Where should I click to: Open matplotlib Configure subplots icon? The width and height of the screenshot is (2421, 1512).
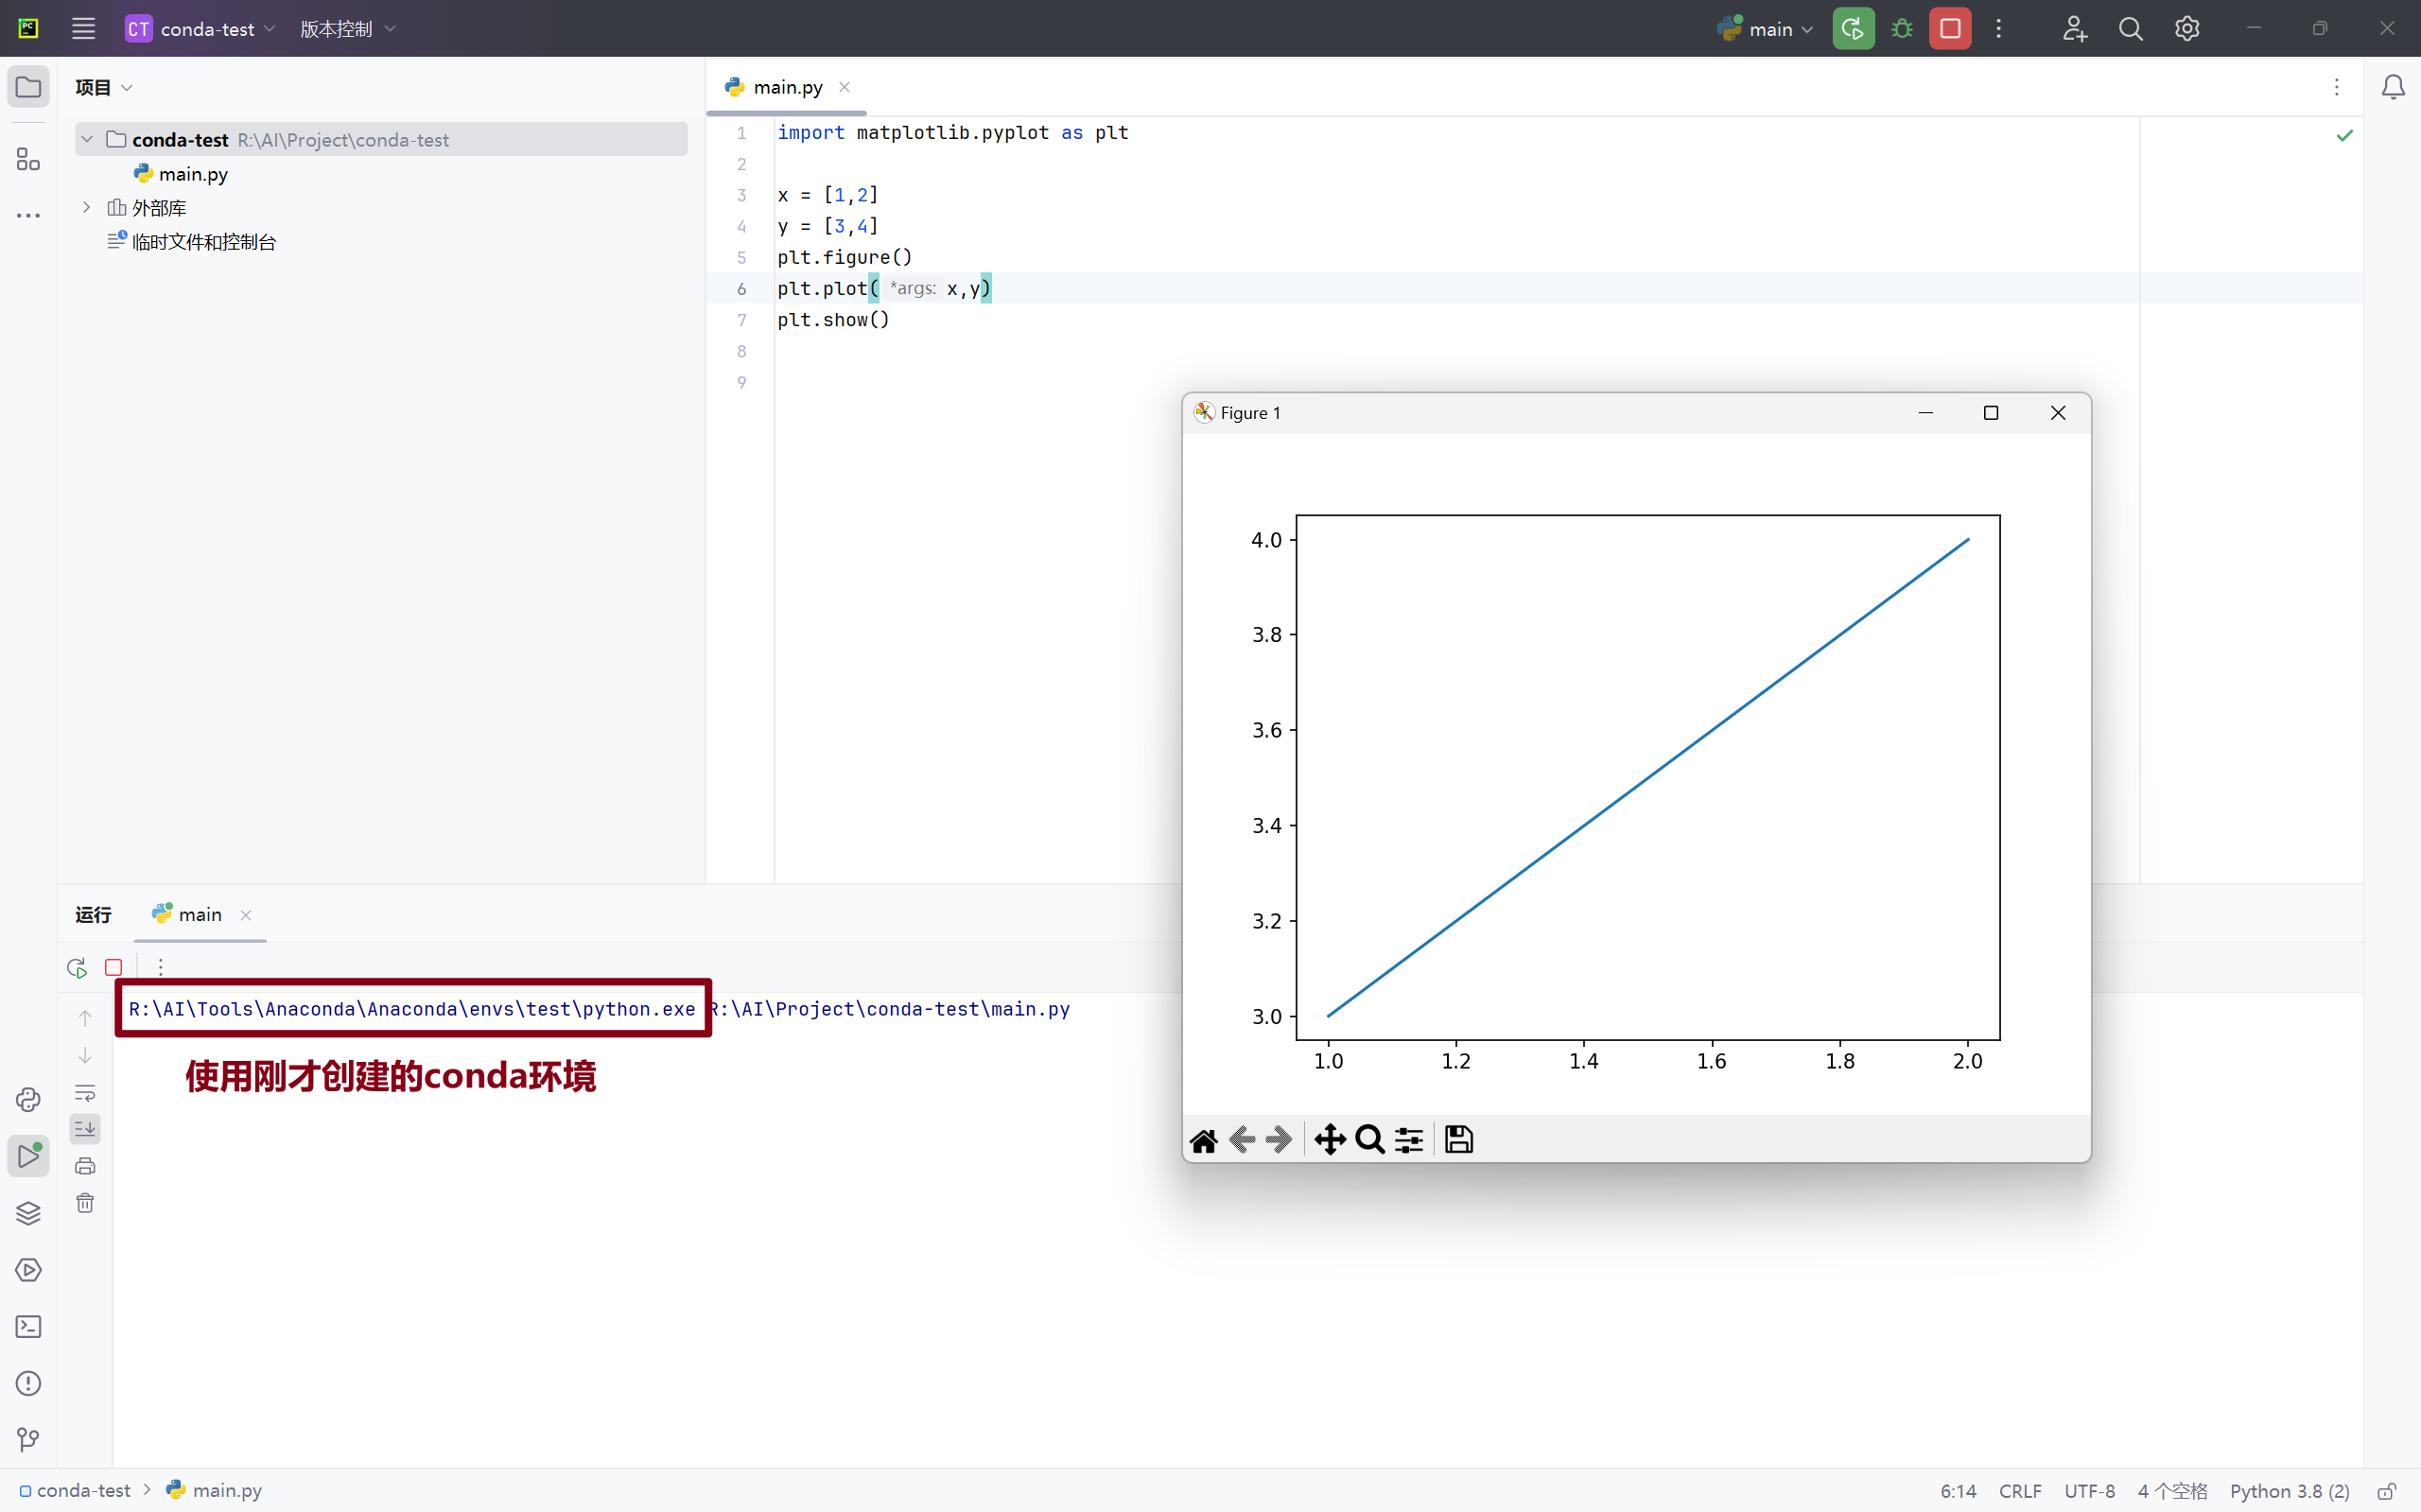pos(1409,1140)
